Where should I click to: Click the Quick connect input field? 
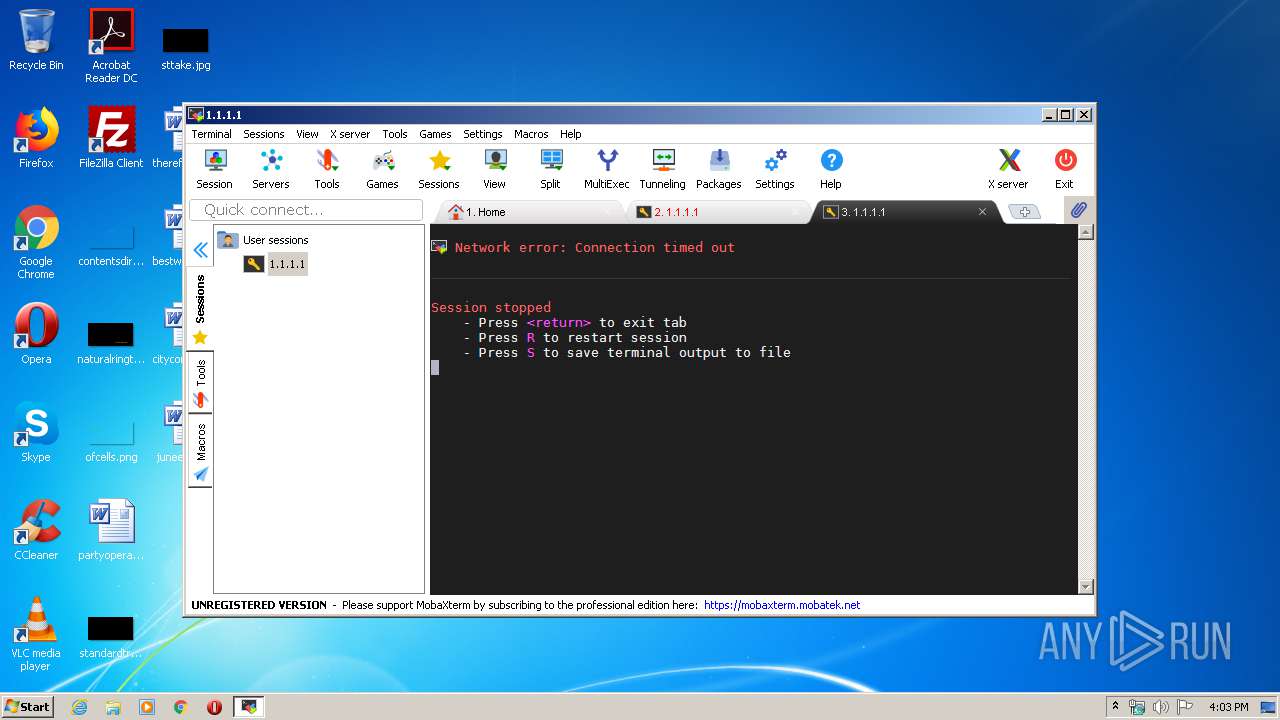coord(306,210)
